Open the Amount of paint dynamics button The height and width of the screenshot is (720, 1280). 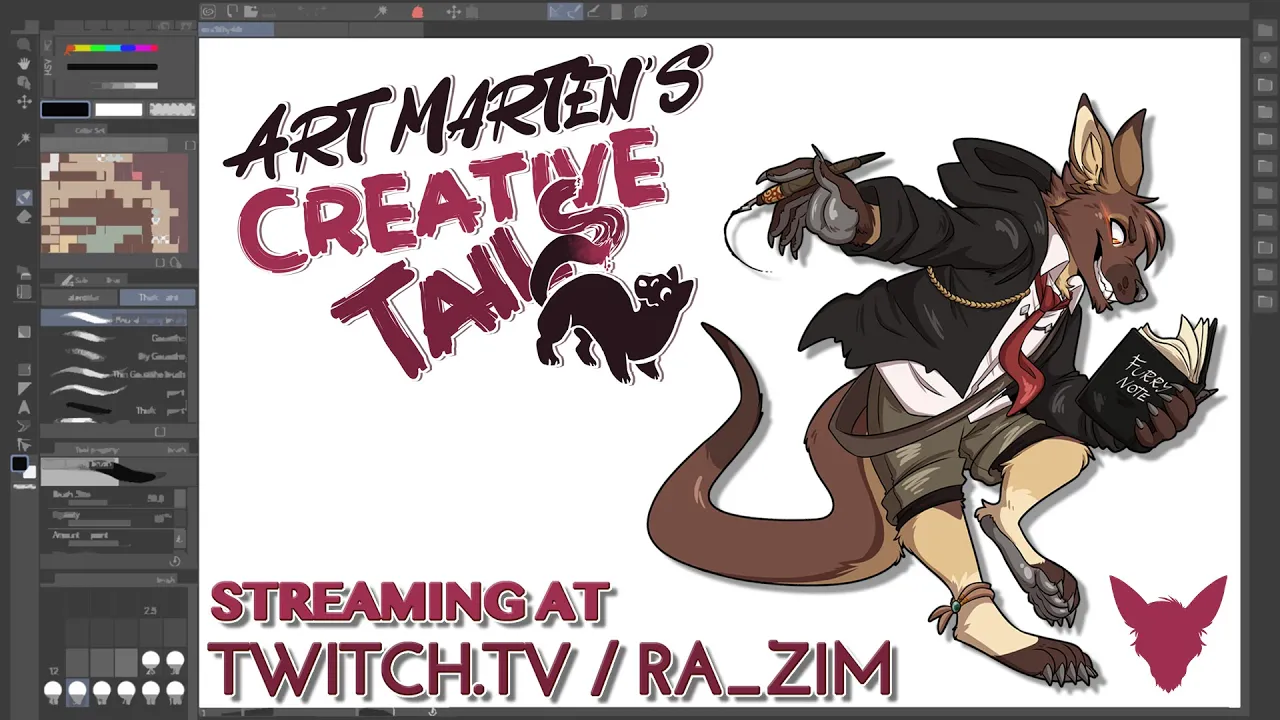click(180, 538)
